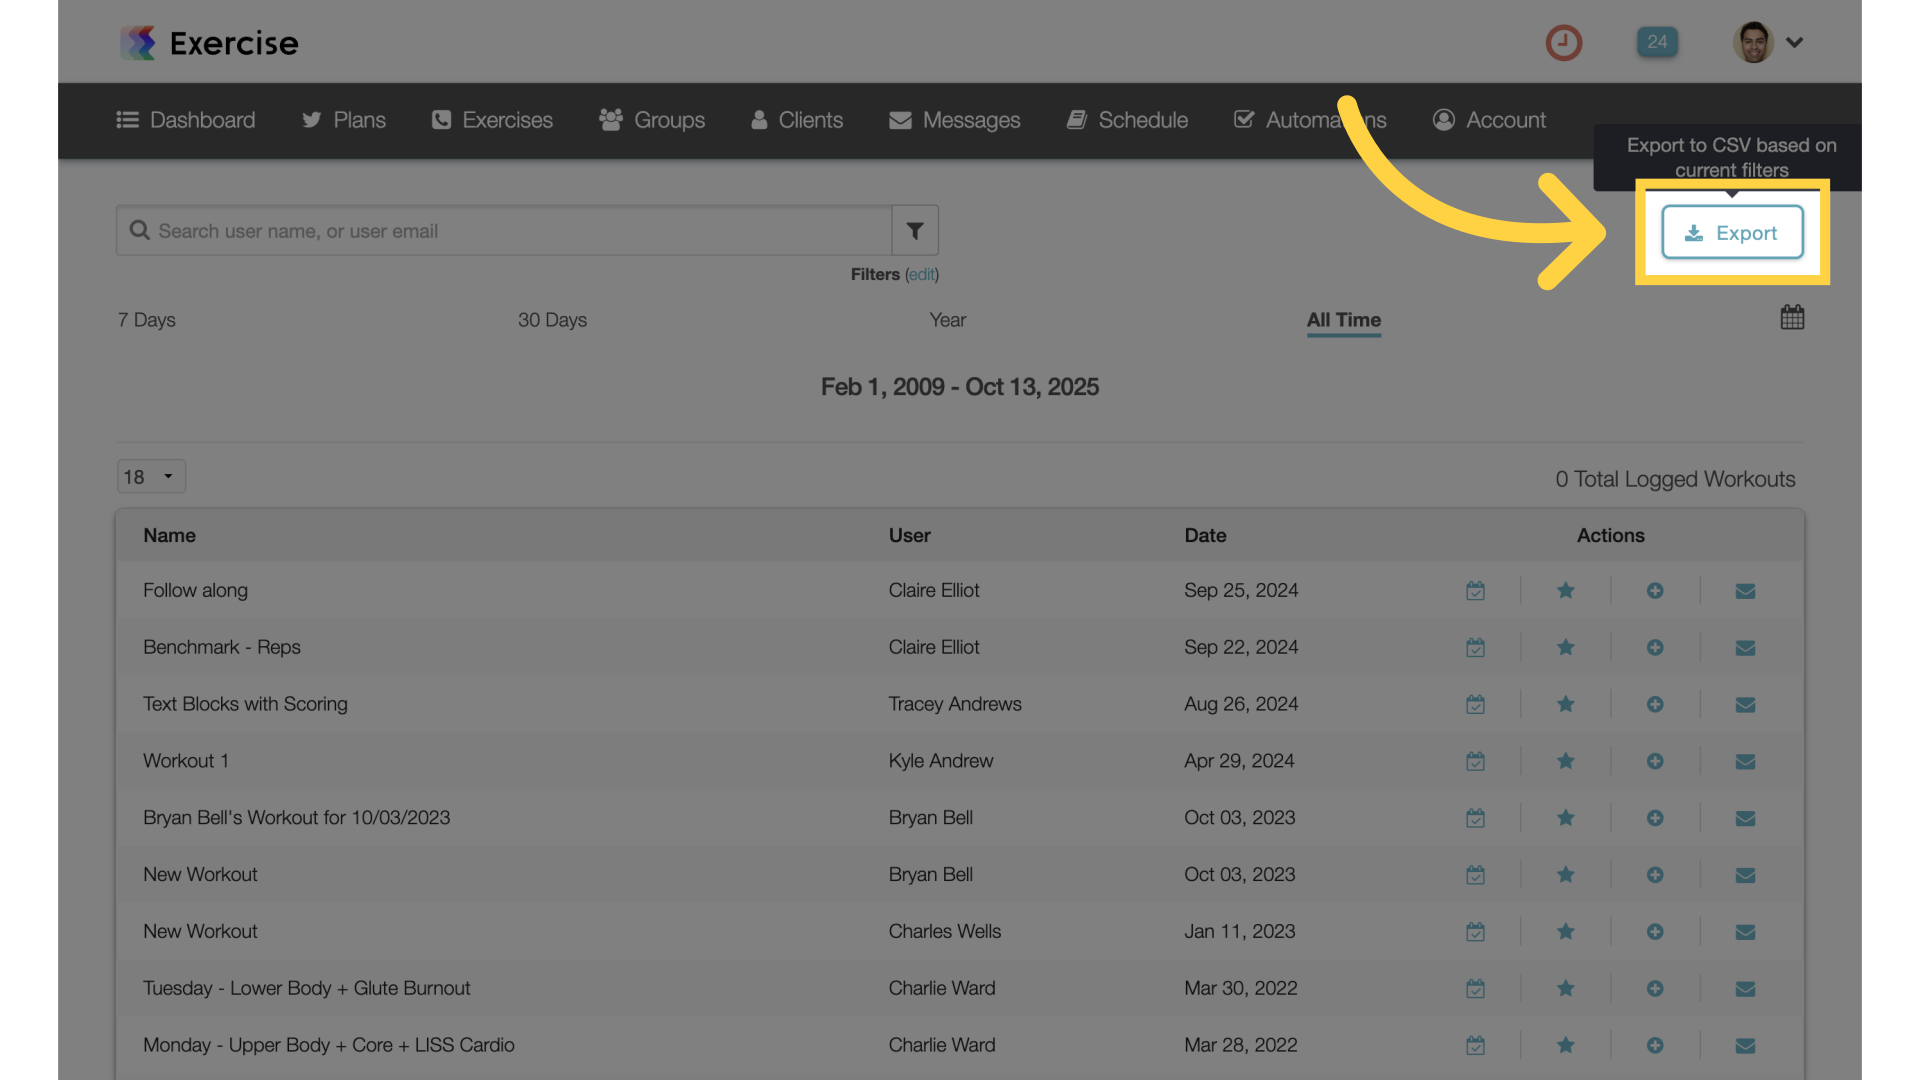This screenshot has width=1920, height=1080.
Task: Click the plus icon on Workout 1 row
Action: click(x=1655, y=760)
